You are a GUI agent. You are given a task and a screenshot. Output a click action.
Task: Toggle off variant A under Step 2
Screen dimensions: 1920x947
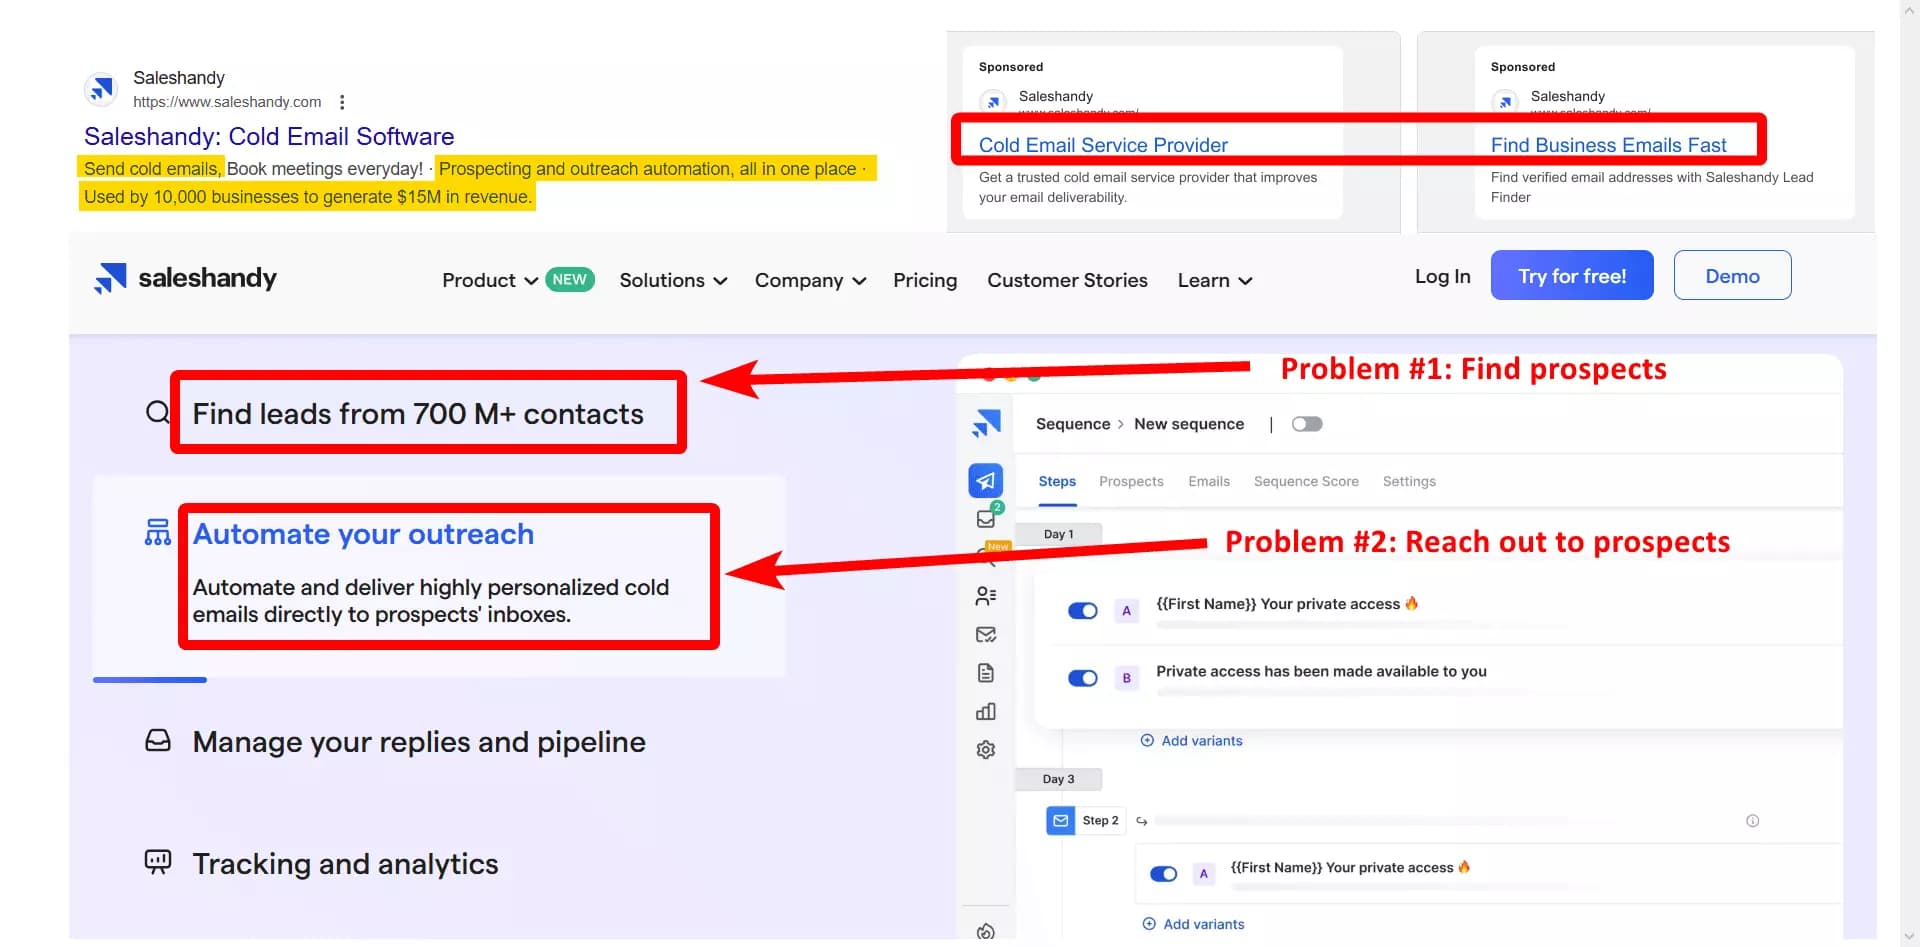1164,874
